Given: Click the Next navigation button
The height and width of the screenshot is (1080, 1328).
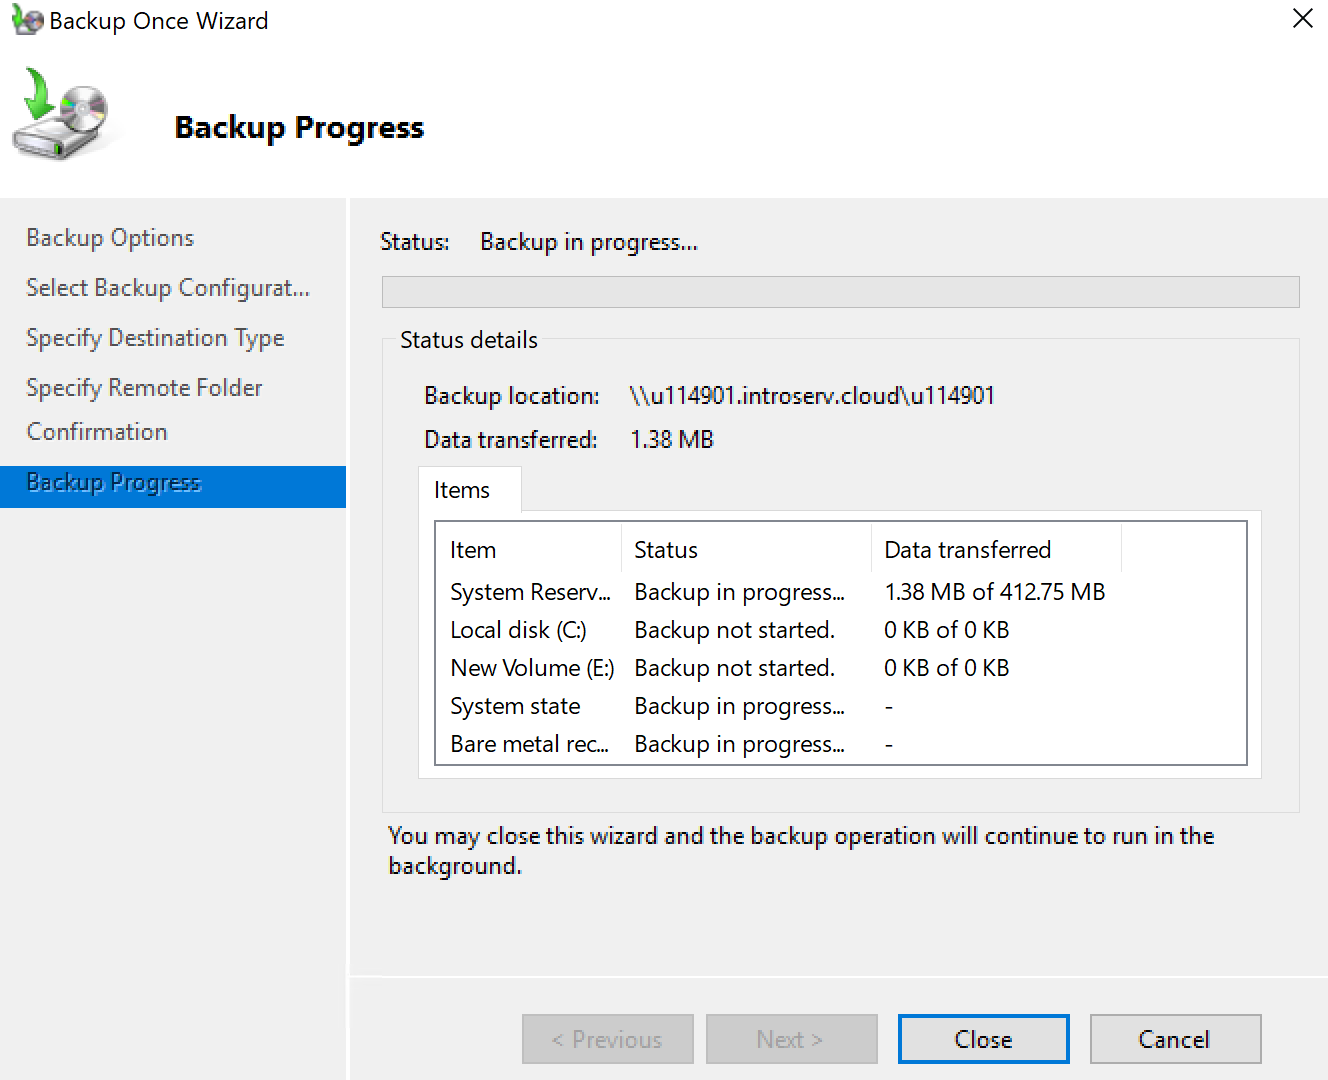Looking at the screenshot, I should click(x=791, y=1039).
